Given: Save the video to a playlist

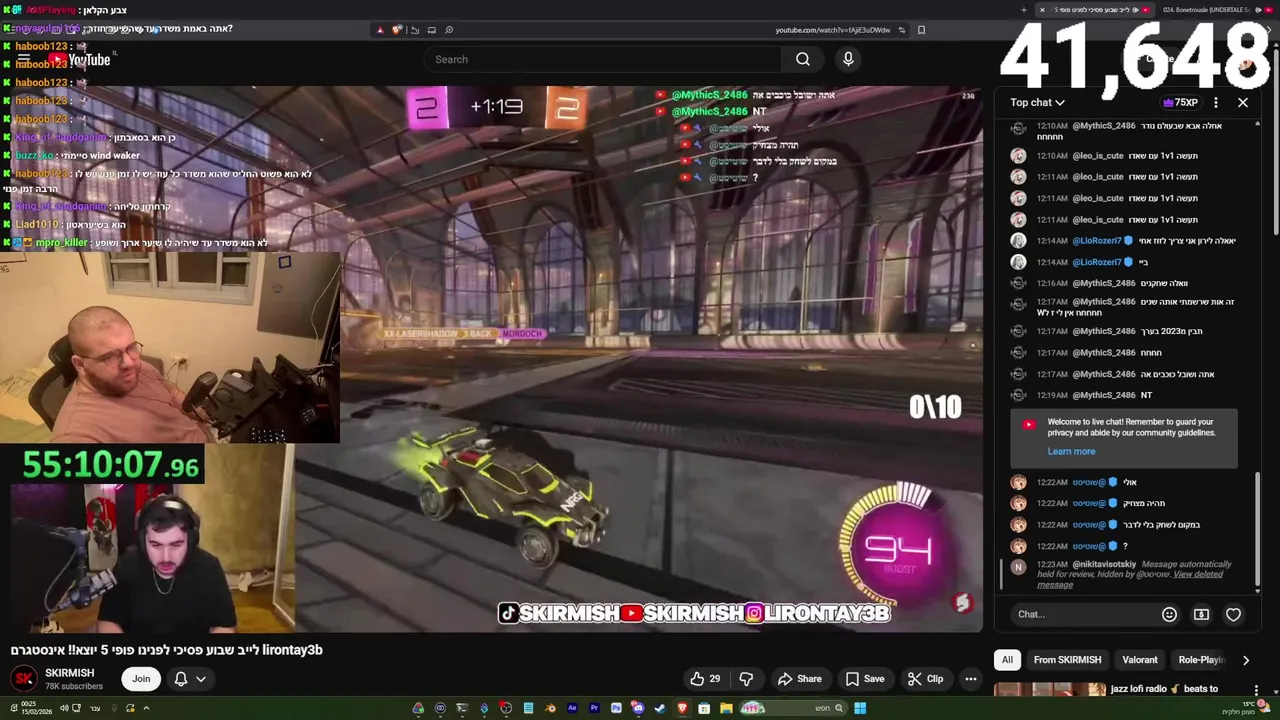Looking at the screenshot, I should 864,679.
